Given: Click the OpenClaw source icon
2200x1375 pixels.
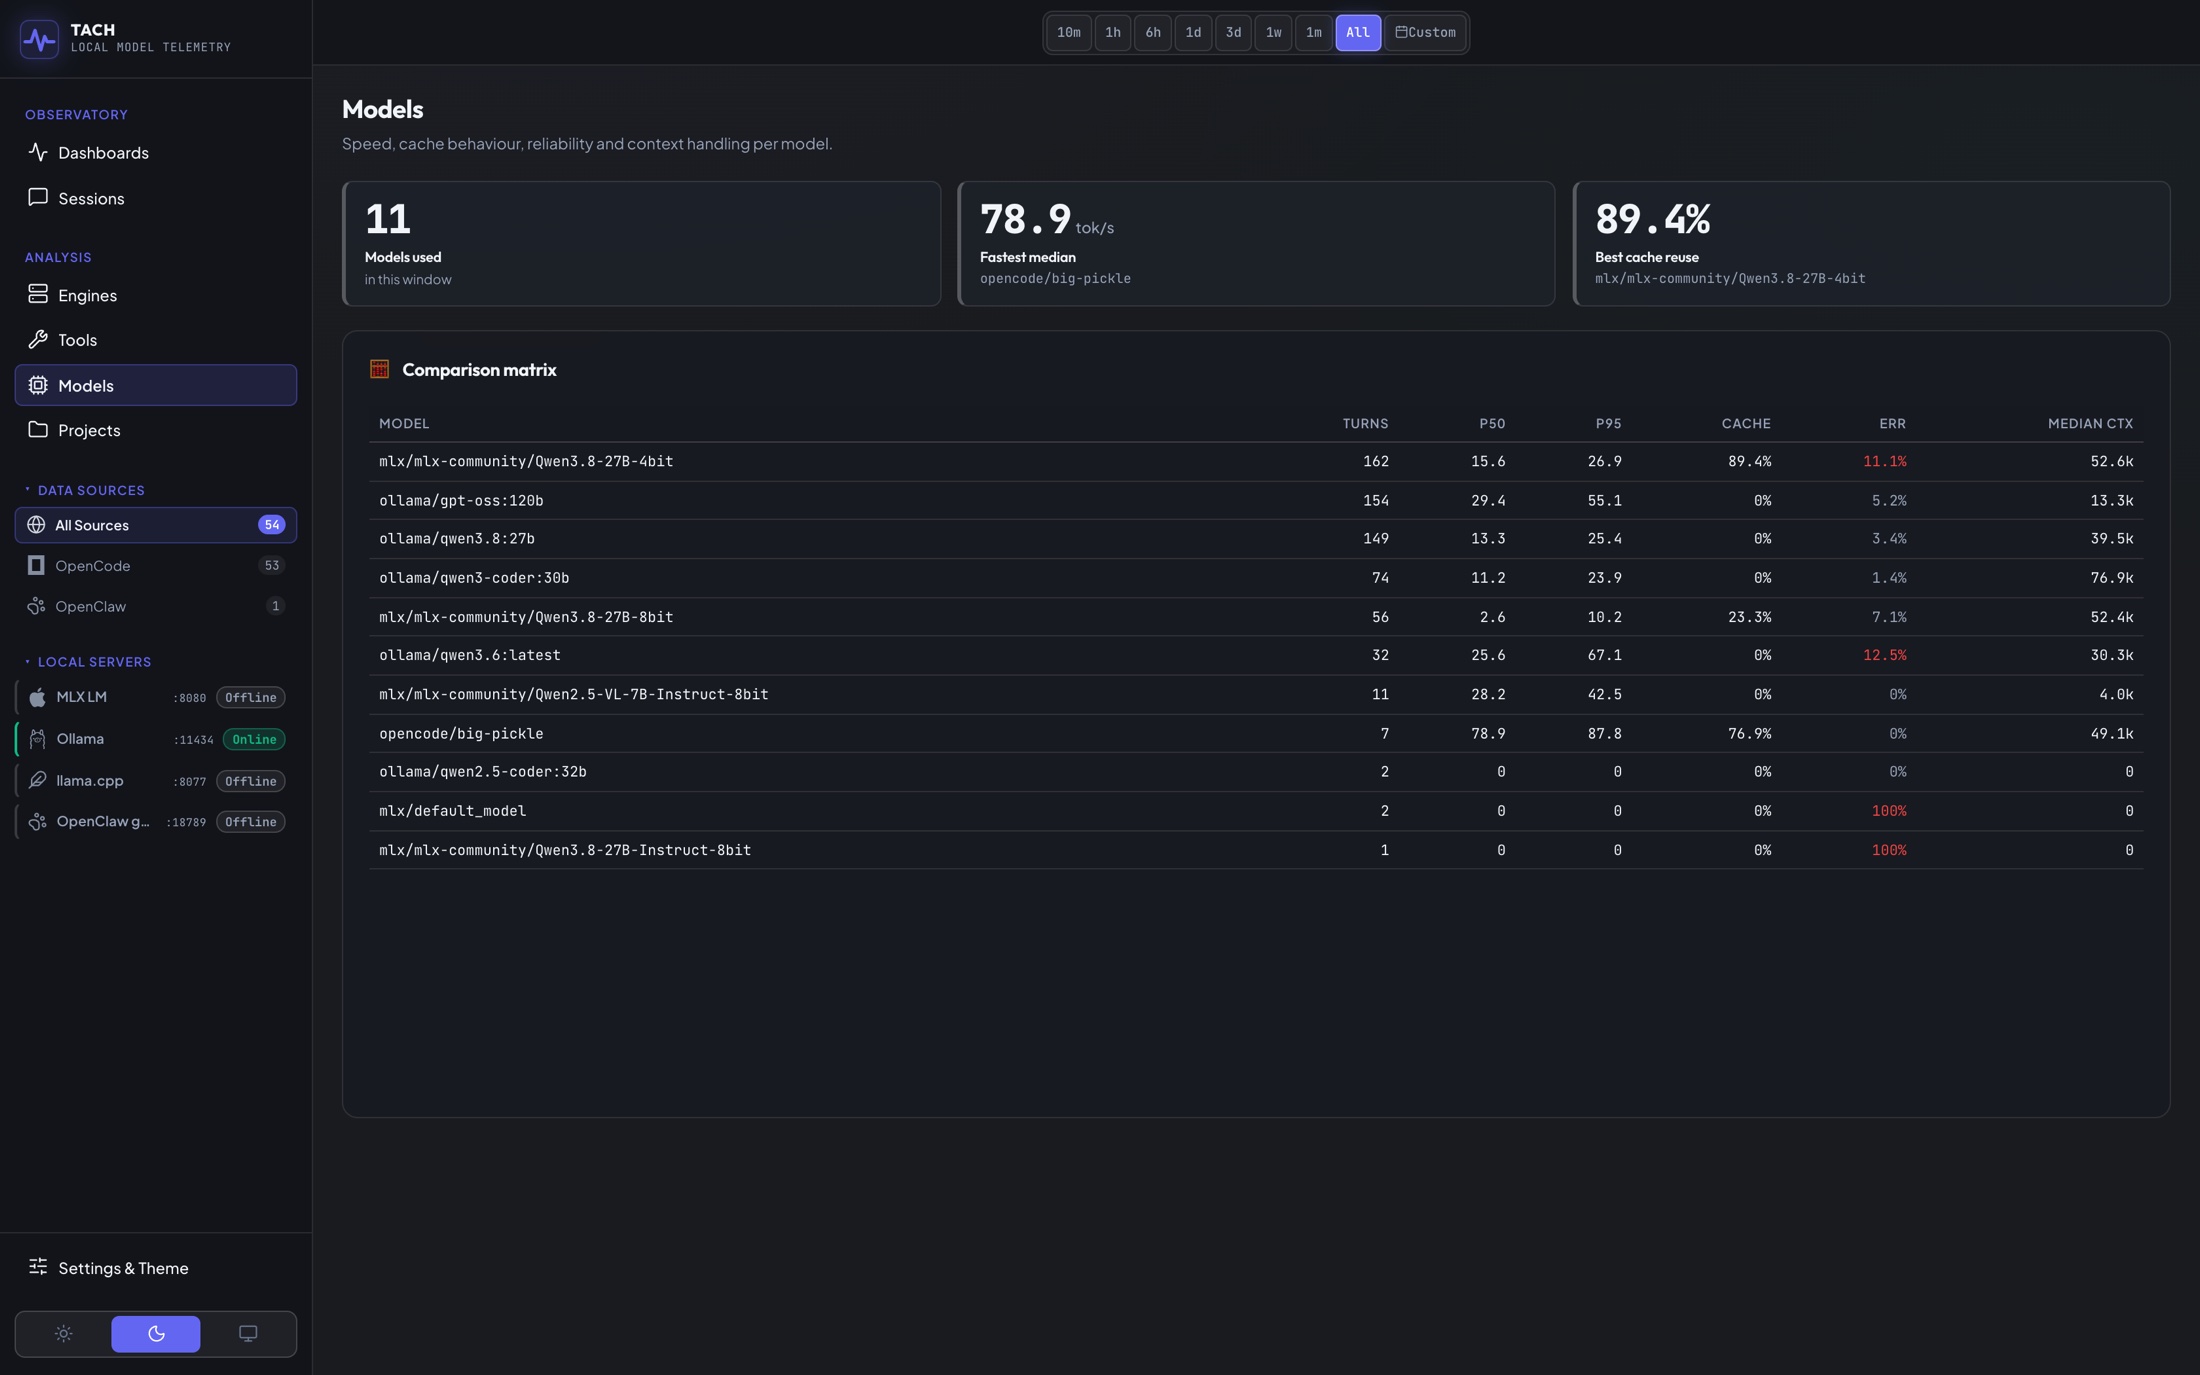Looking at the screenshot, I should [36, 606].
